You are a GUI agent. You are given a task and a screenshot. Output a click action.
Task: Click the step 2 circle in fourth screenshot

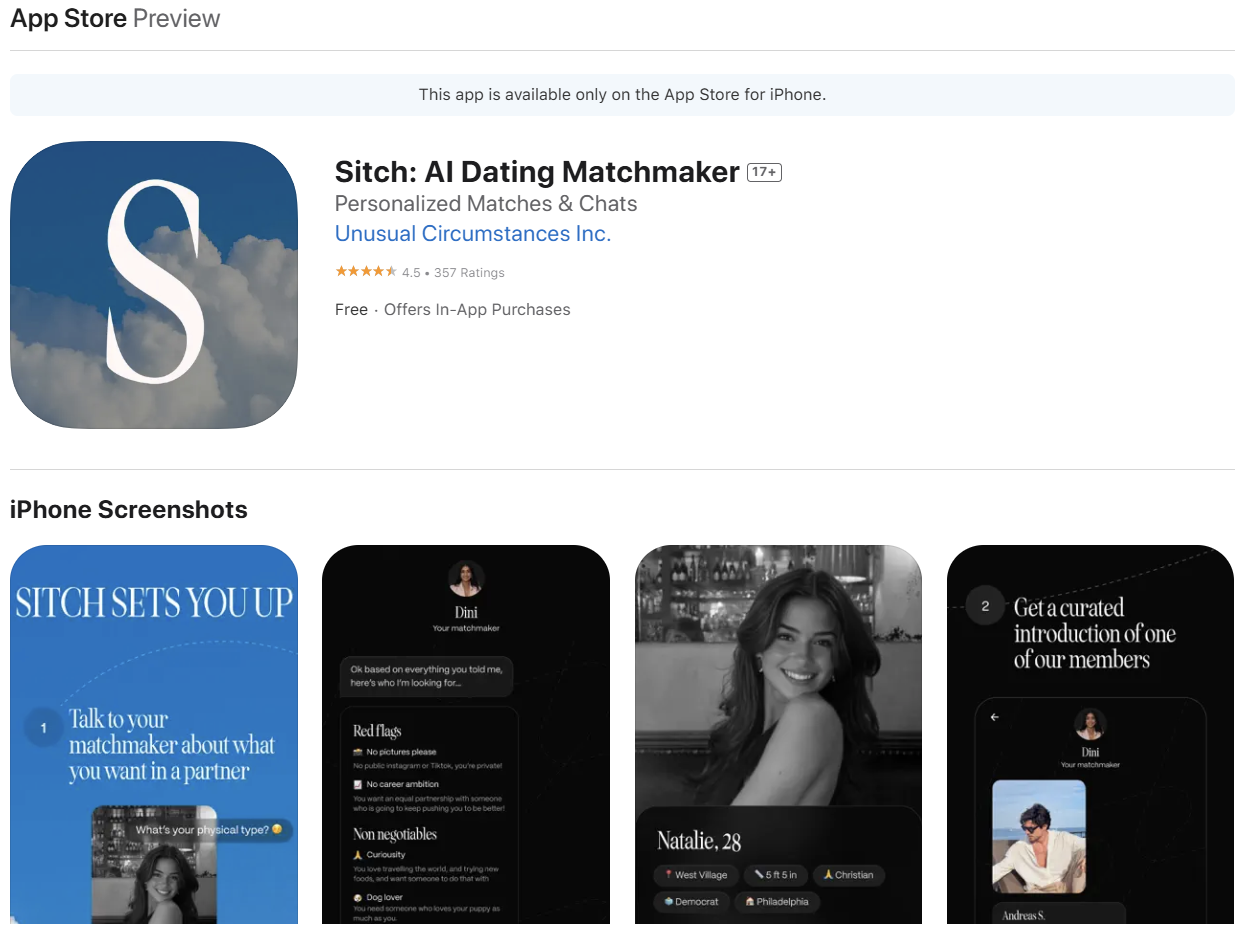pos(985,606)
